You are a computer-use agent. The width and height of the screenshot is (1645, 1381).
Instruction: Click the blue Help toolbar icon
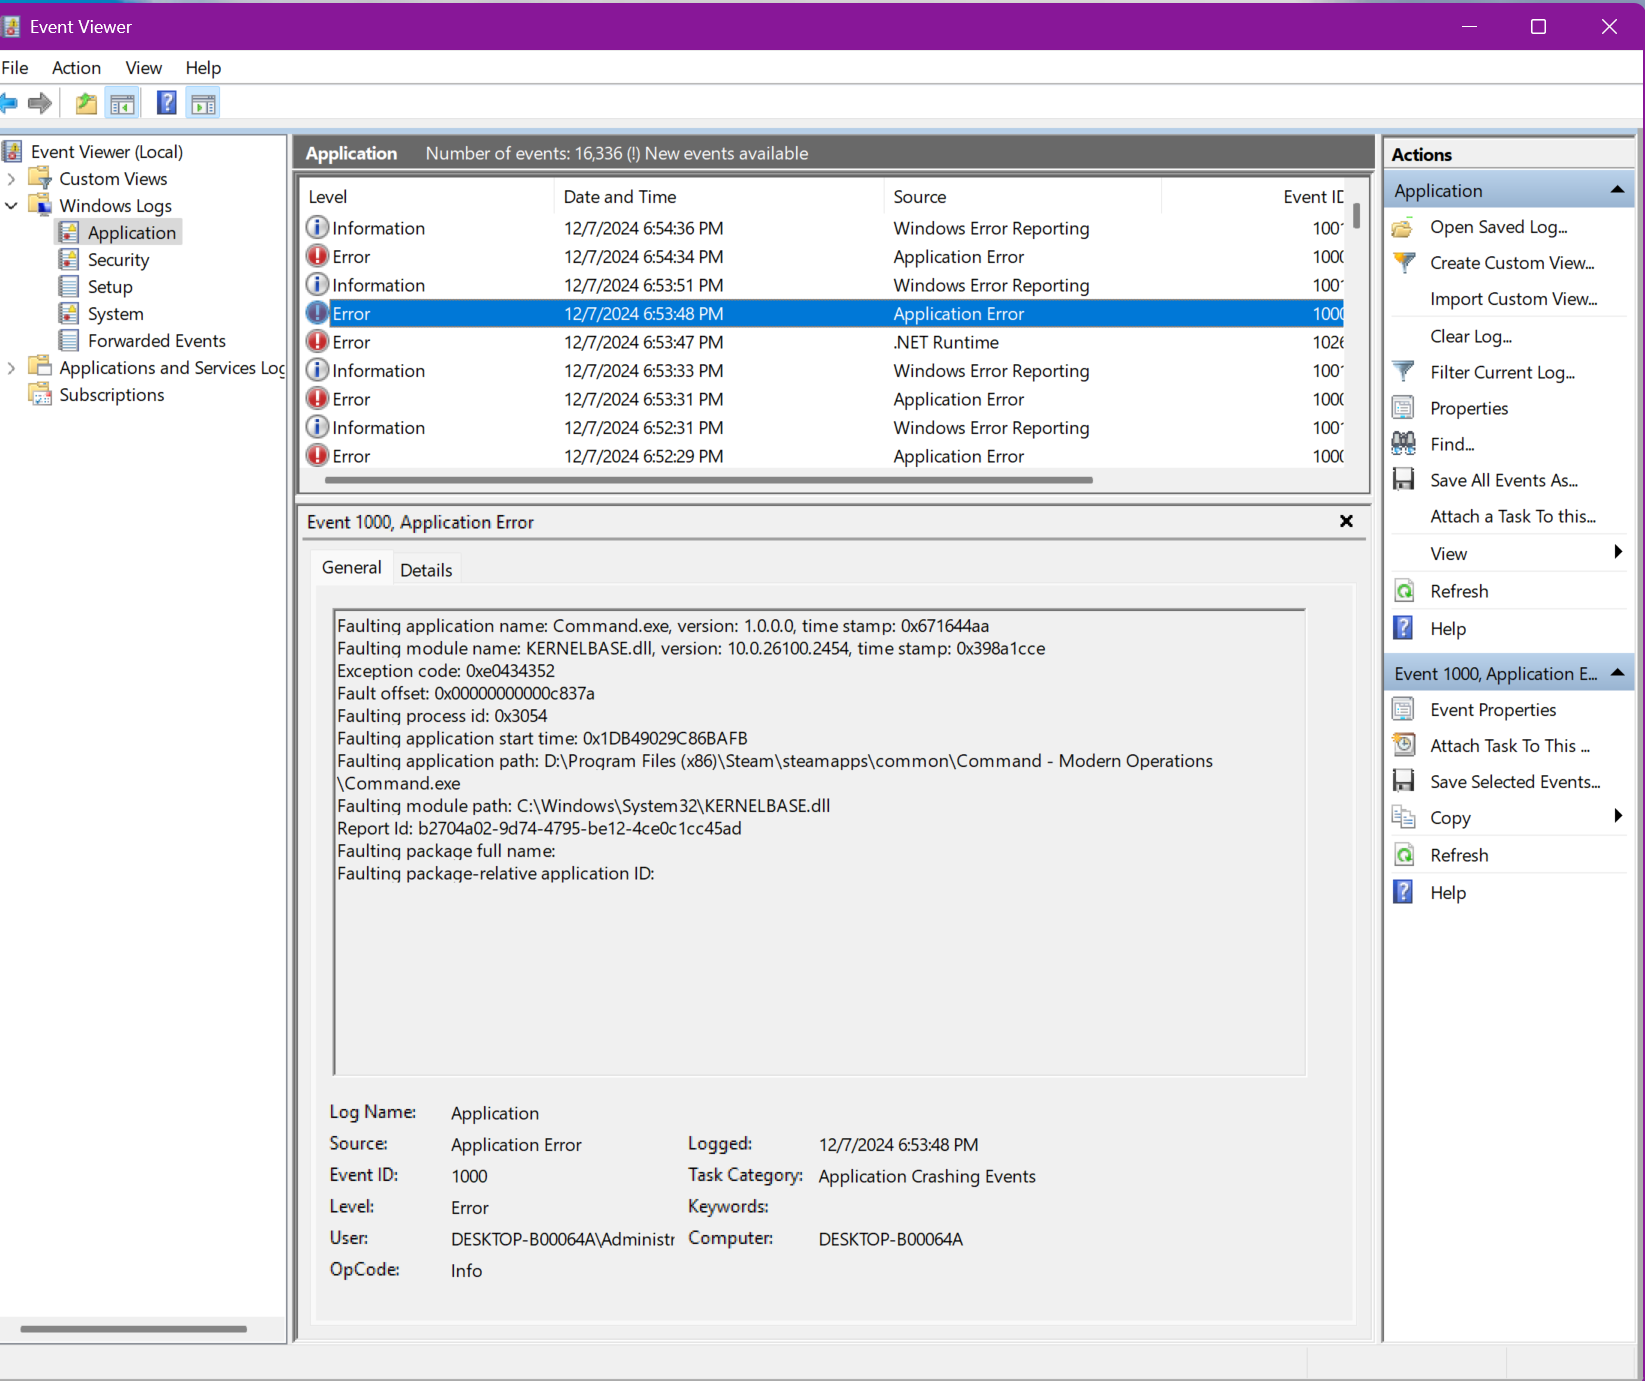click(167, 103)
